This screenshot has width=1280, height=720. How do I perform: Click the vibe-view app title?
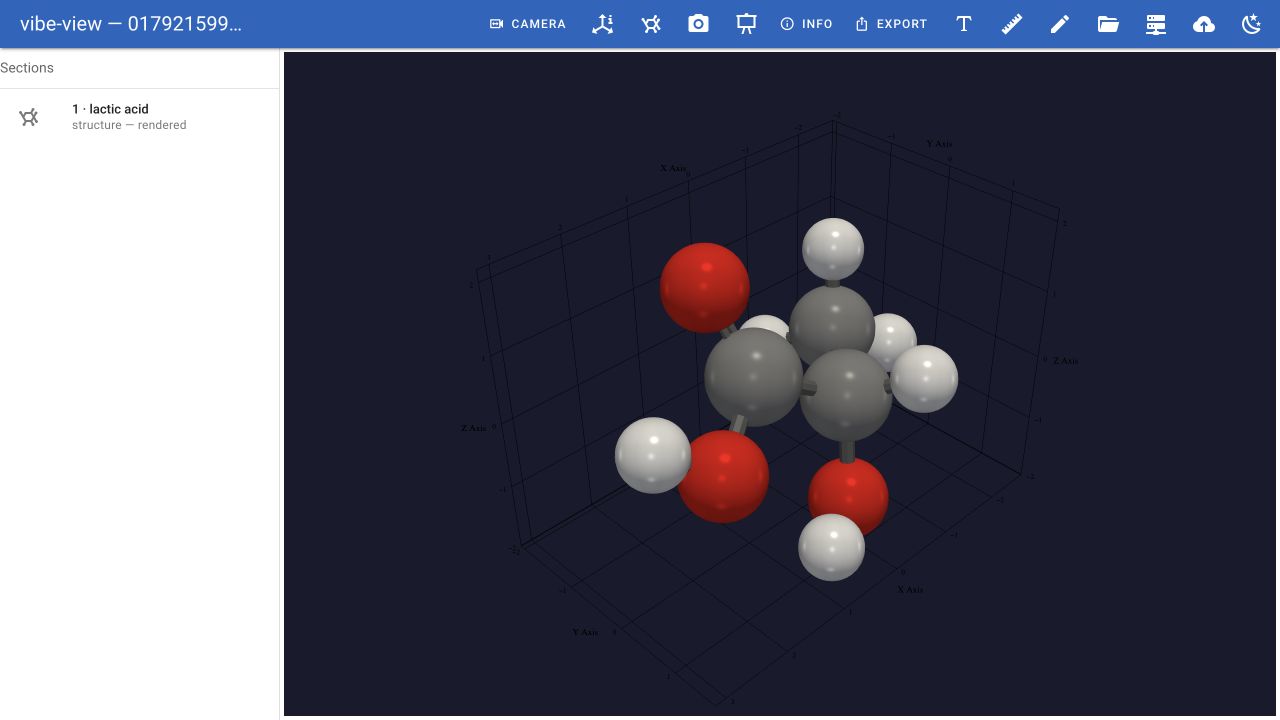pyautogui.click(x=131, y=24)
